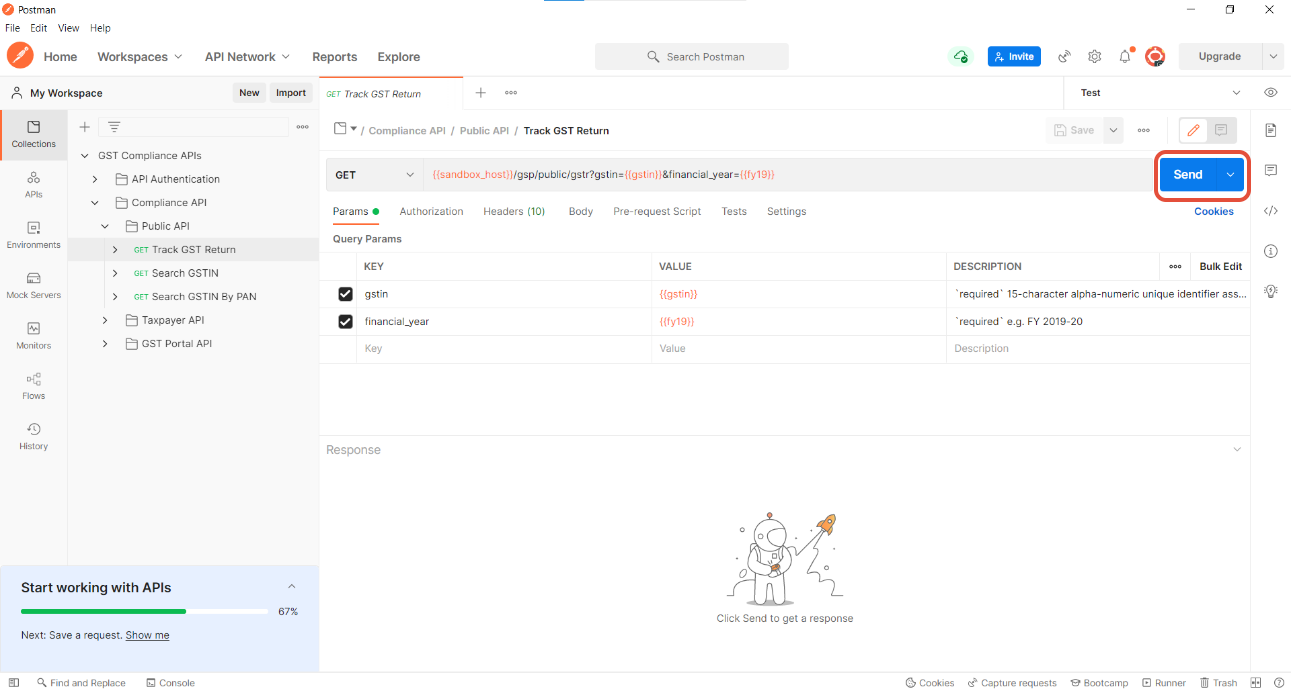Collapse the Response pane chevron
1291x691 pixels.
click(1237, 450)
